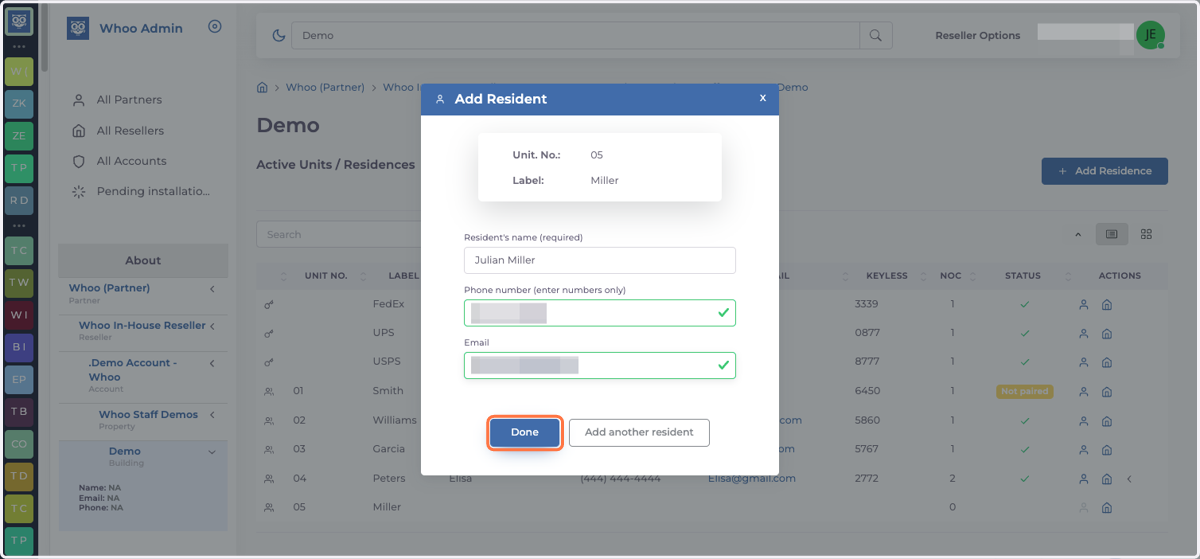Click the ZE workspace tile in left strip

[19, 135]
